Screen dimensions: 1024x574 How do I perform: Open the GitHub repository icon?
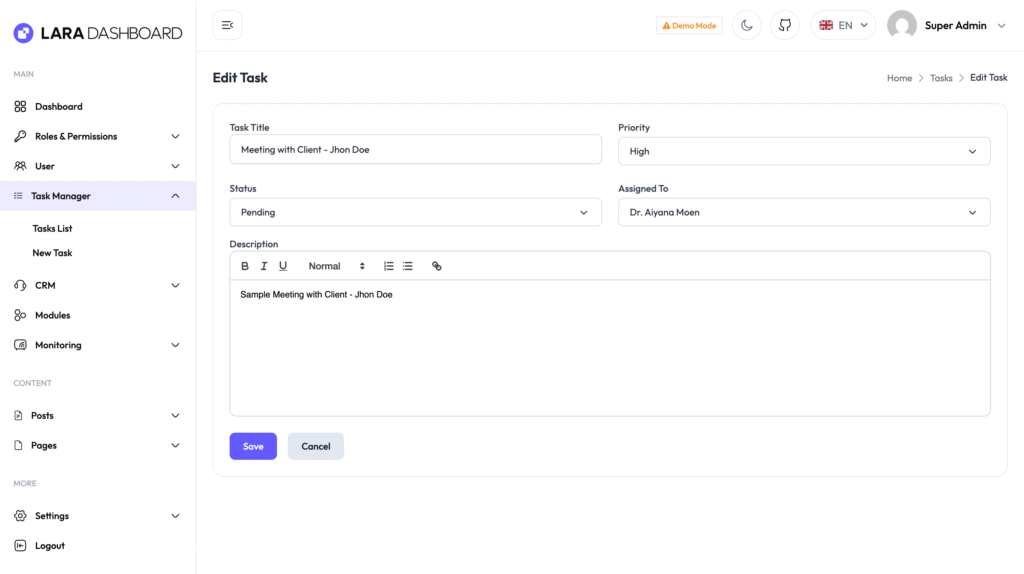coord(784,25)
